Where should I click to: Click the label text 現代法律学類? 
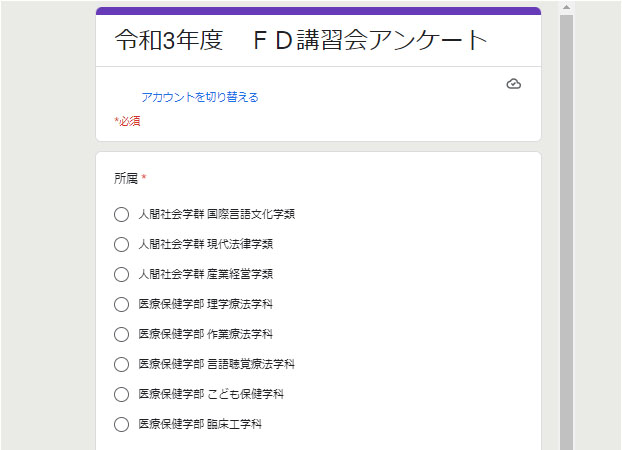point(240,244)
